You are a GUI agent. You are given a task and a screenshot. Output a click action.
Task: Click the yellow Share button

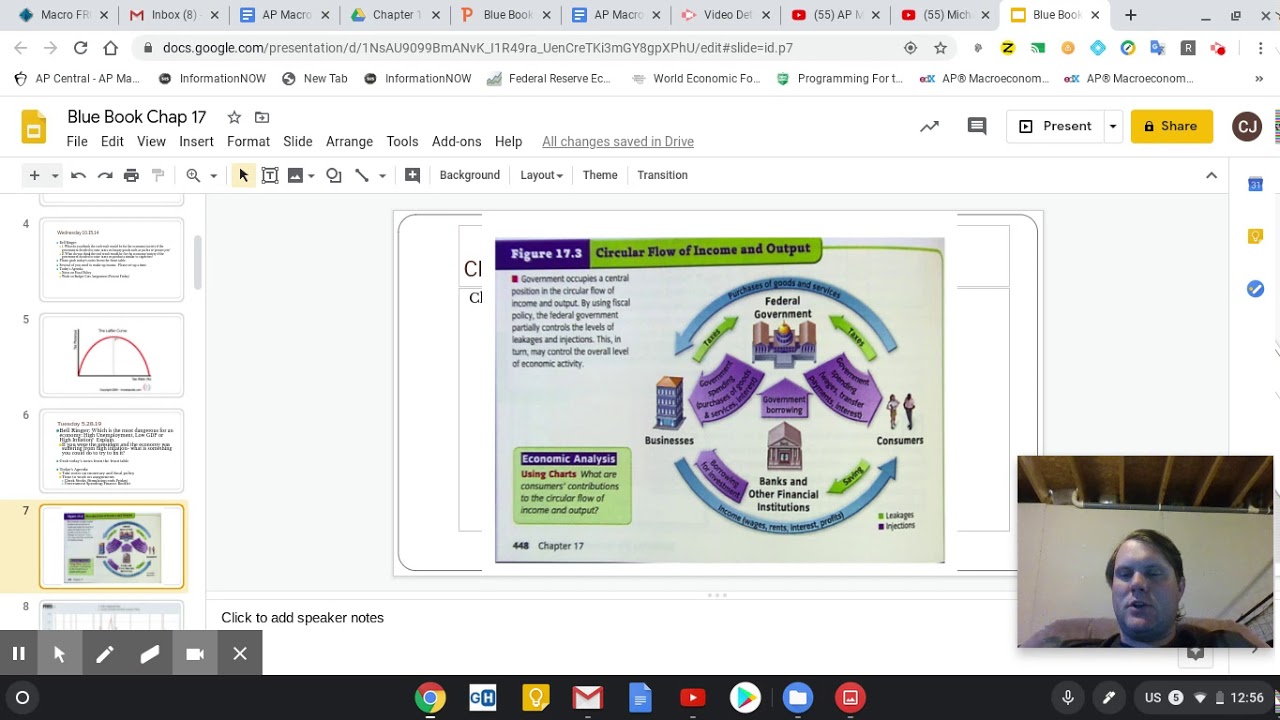tap(1171, 126)
